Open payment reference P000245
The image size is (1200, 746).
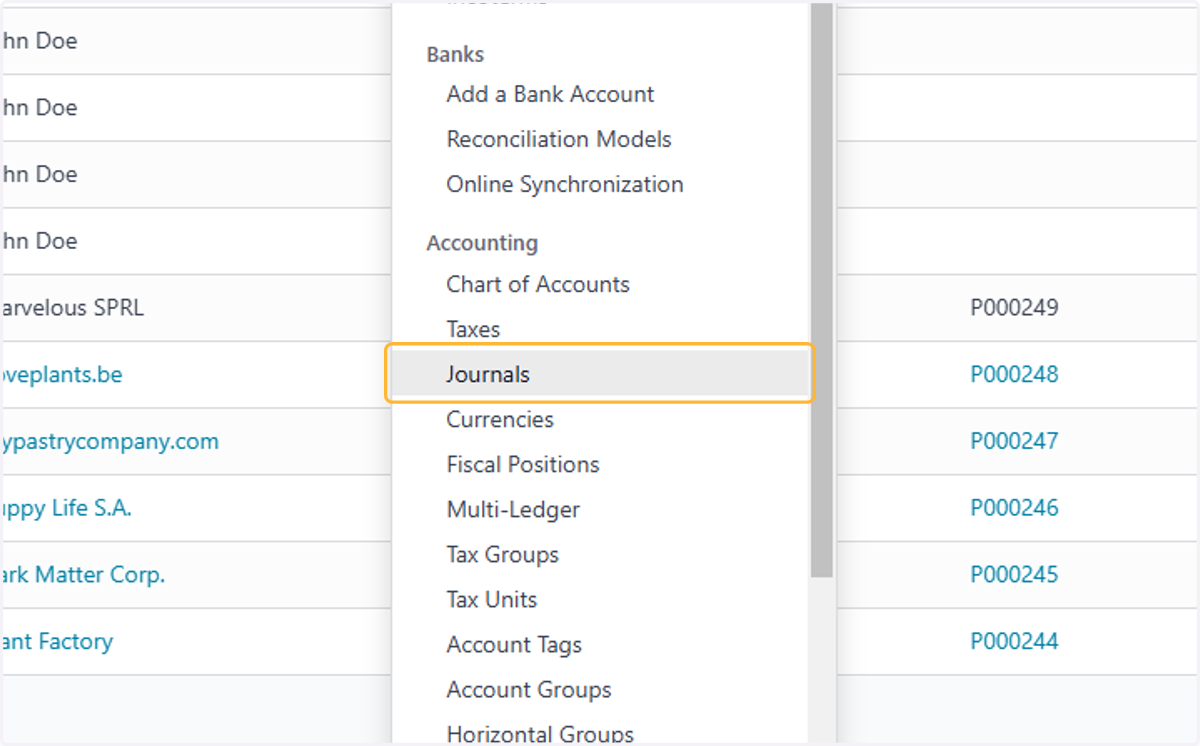1014,575
